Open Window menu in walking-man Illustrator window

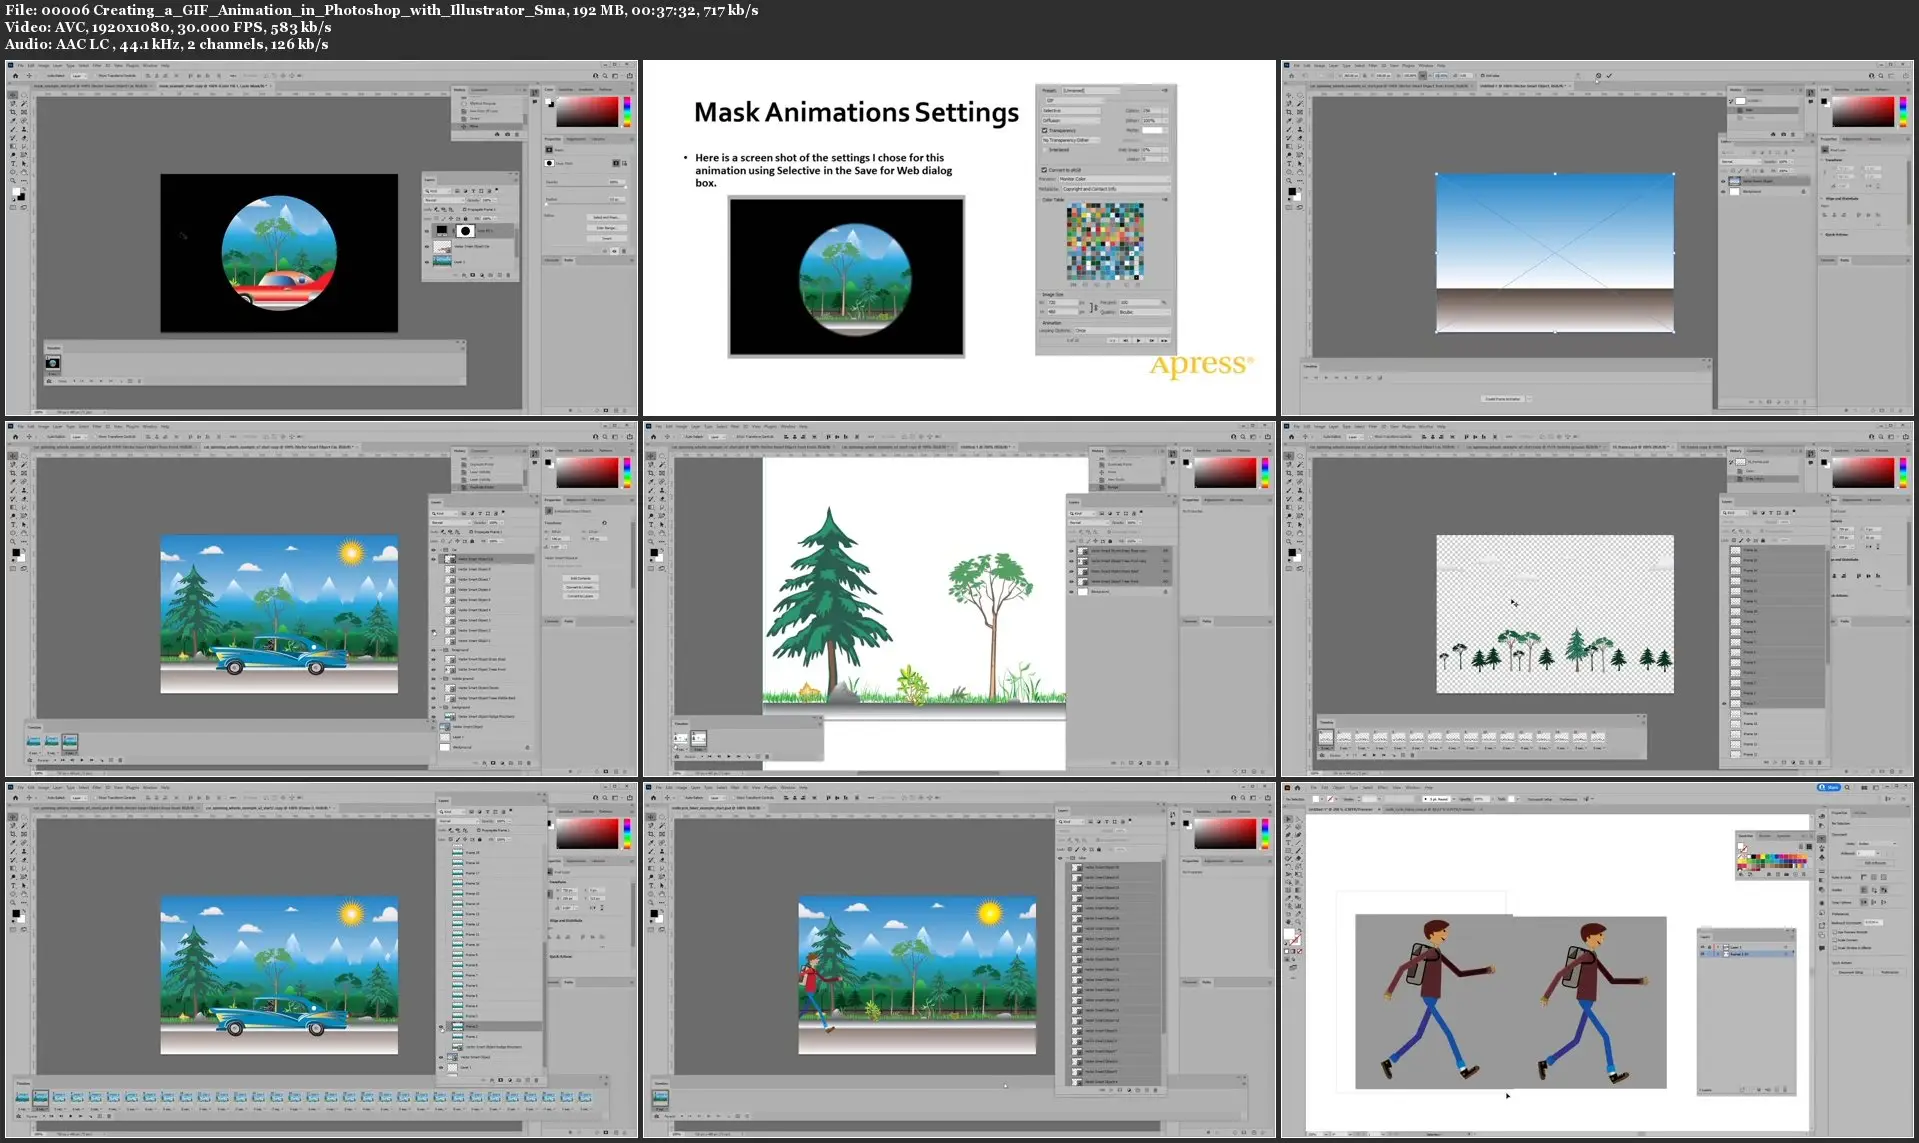click(x=1412, y=788)
